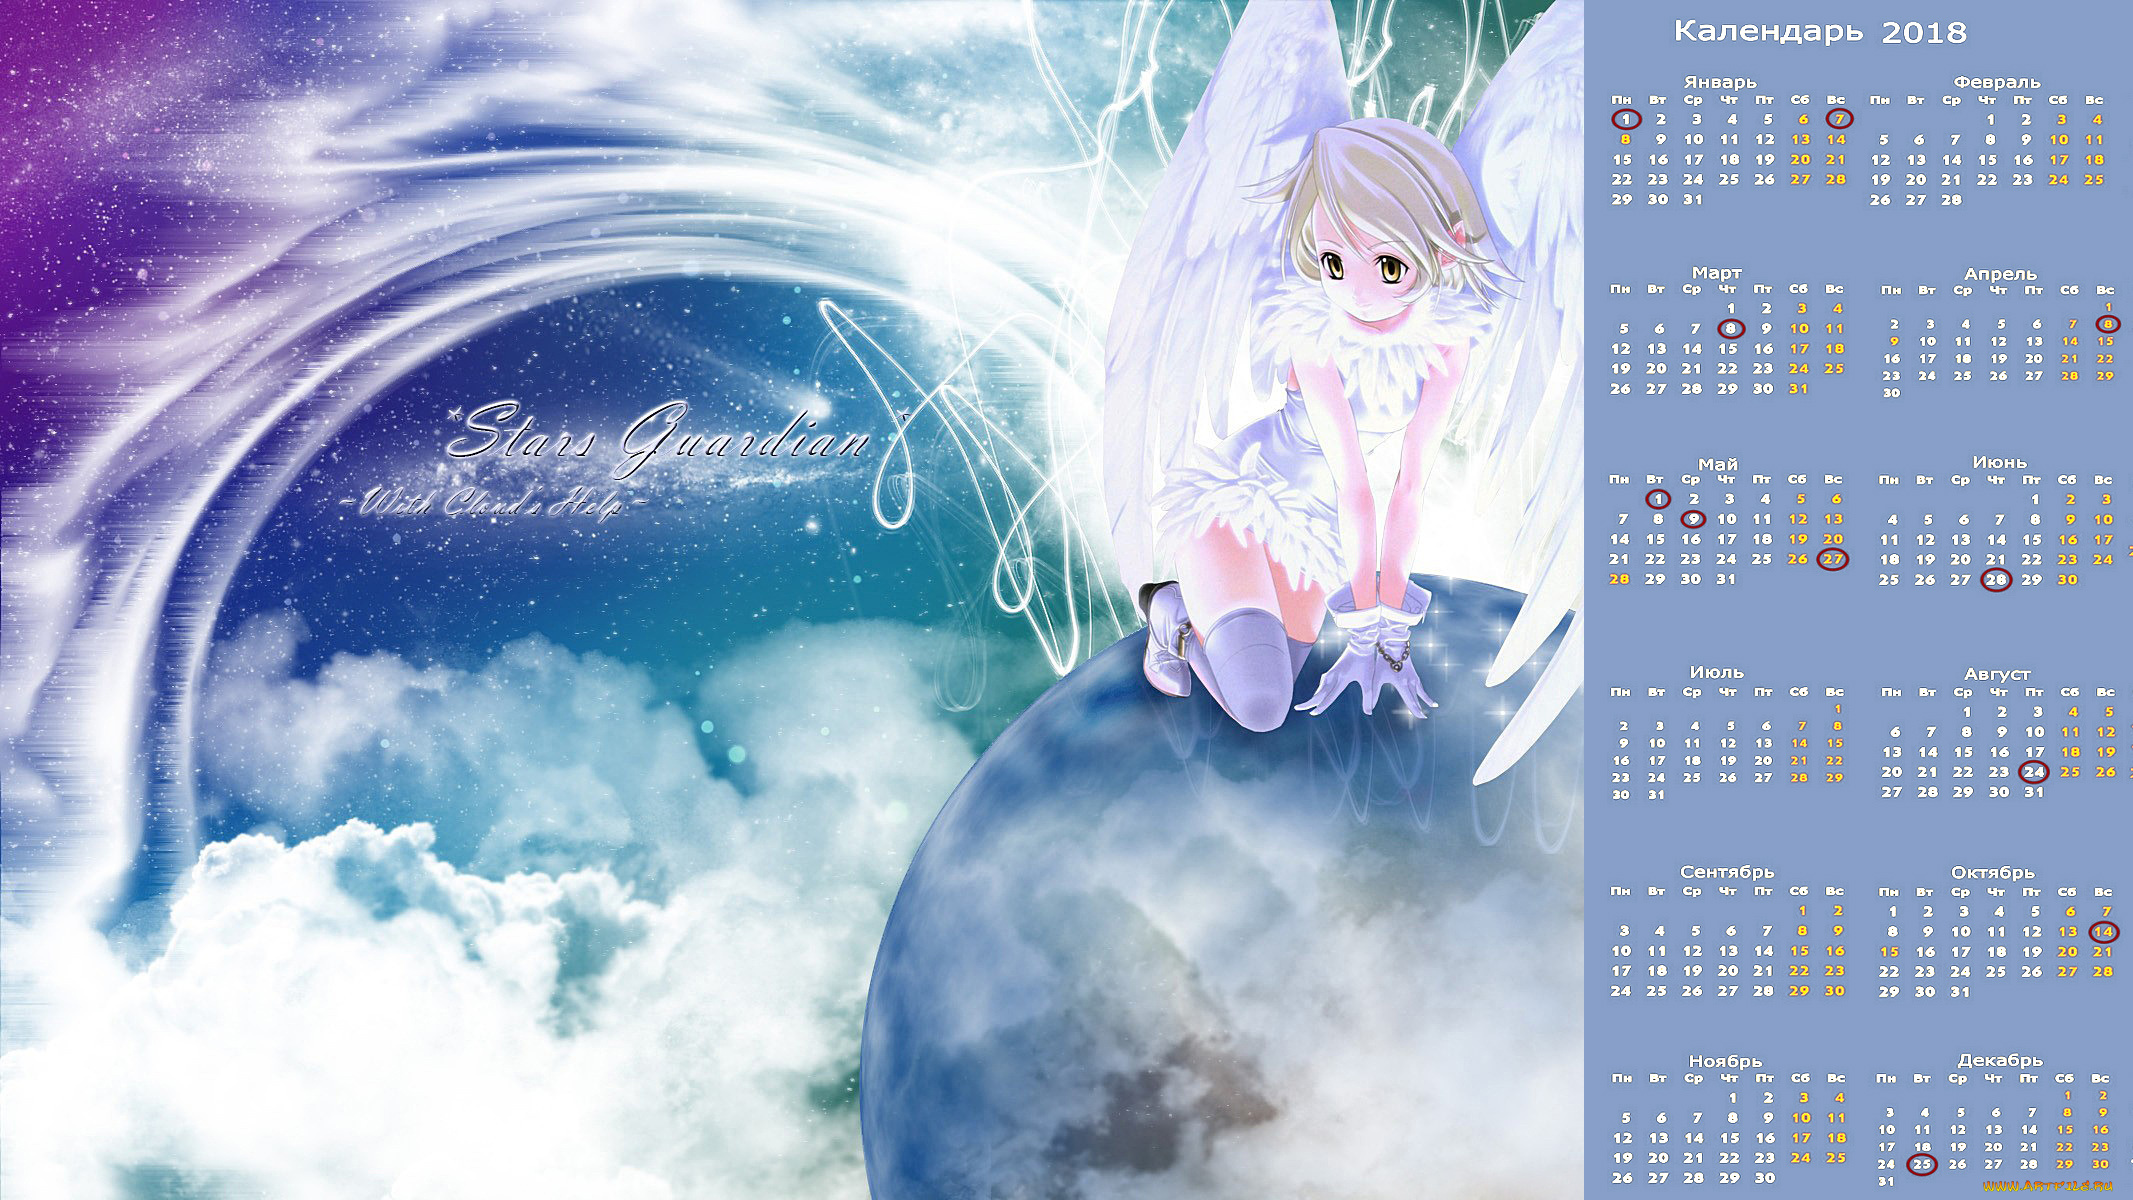This screenshot has width=2133, height=1200.
Task: Click the artfile.ru watermark link
Action: [2048, 1186]
